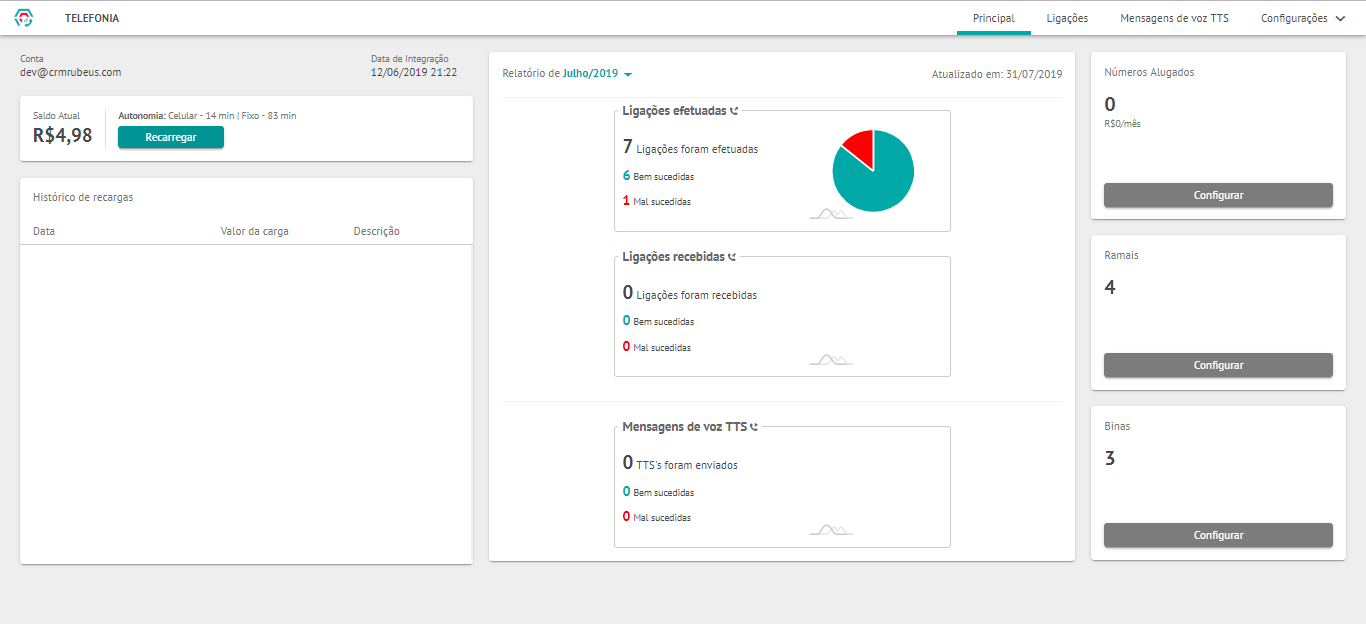
Task: Click Configurar under Binas
Action: click(x=1218, y=535)
